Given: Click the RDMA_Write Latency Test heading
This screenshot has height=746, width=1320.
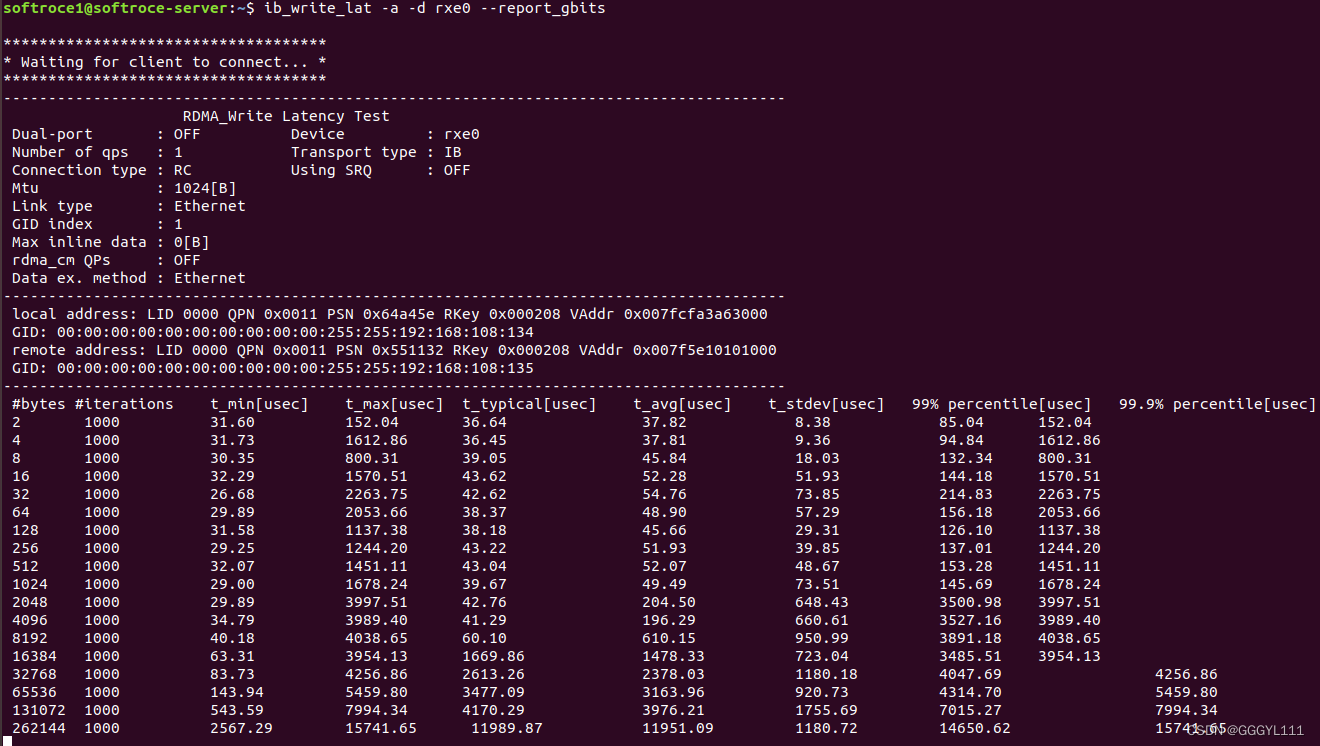Looking at the screenshot, I should [x=286, y=116].
